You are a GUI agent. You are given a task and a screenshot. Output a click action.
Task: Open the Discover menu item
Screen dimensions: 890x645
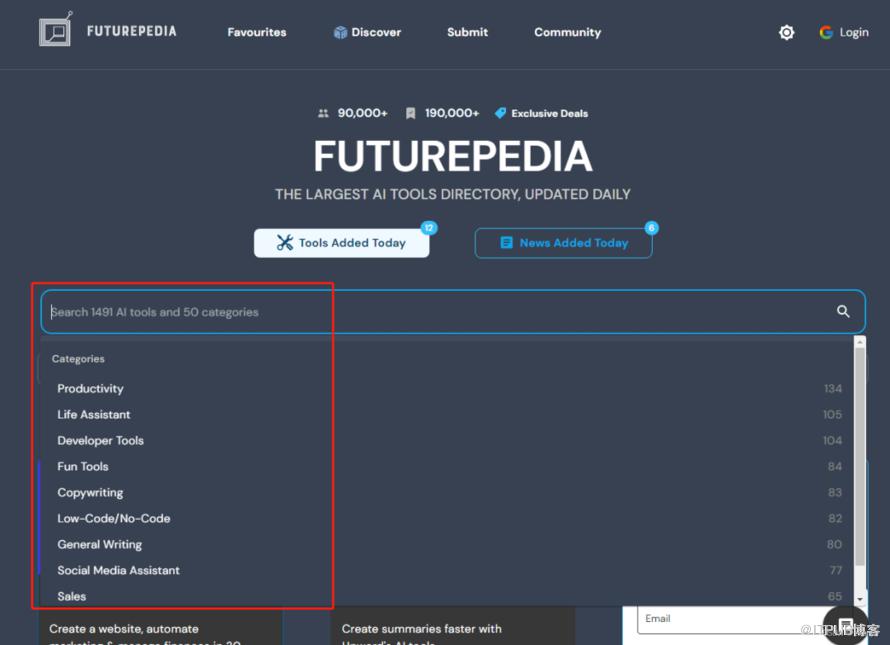tap(367, 32)
